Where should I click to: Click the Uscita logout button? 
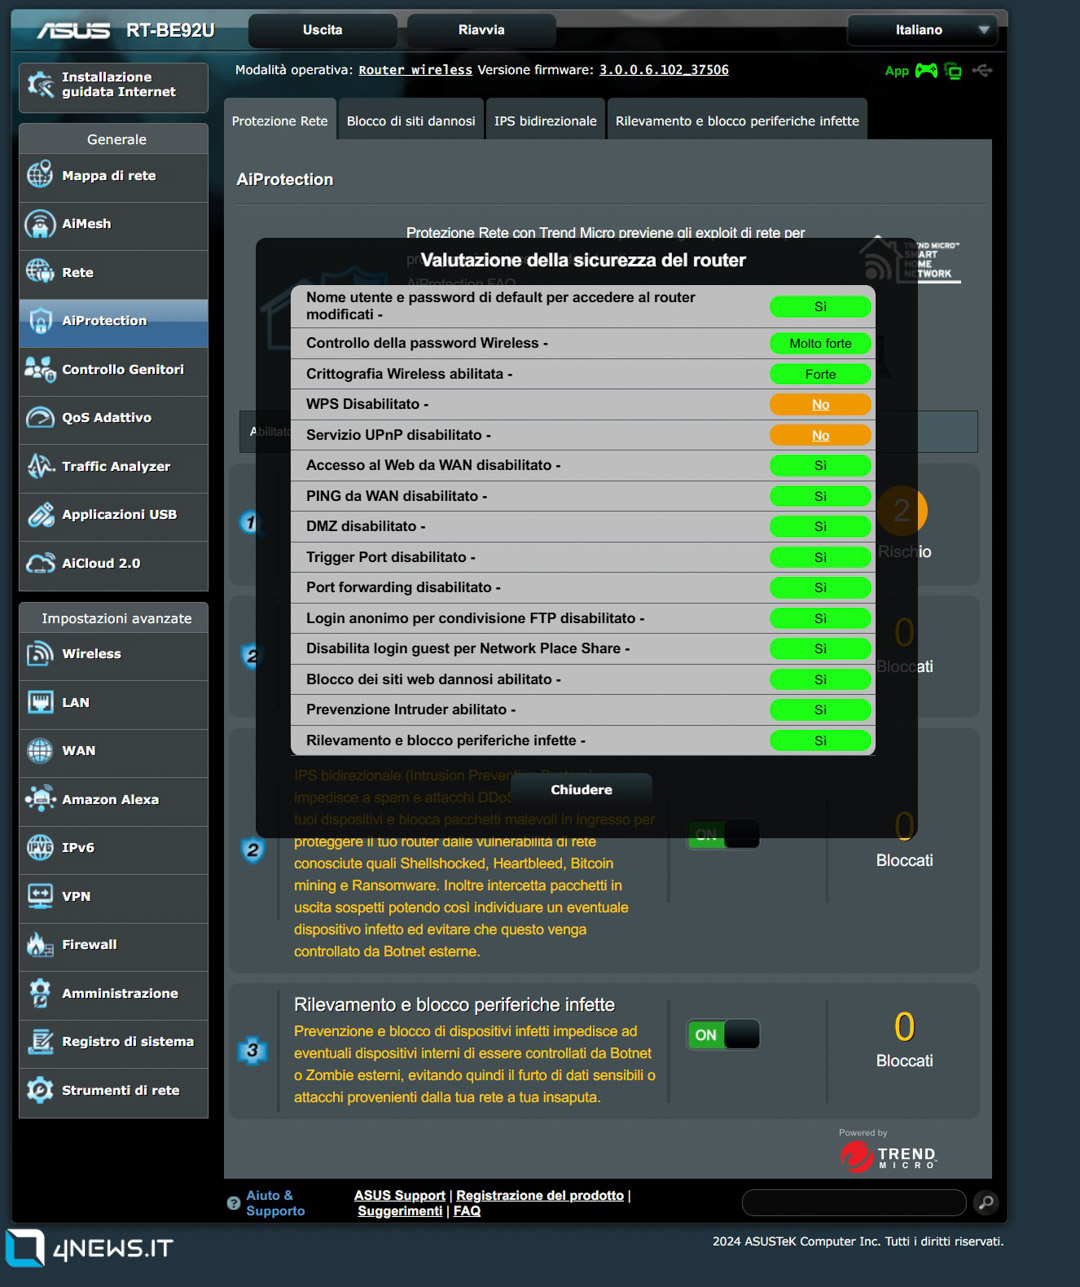[323, 30]
